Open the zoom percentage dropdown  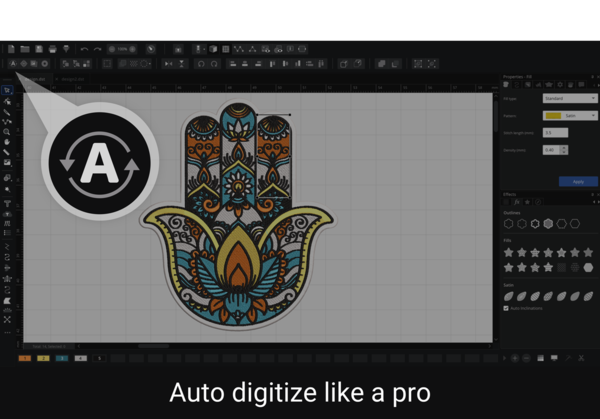click(125, 48)
